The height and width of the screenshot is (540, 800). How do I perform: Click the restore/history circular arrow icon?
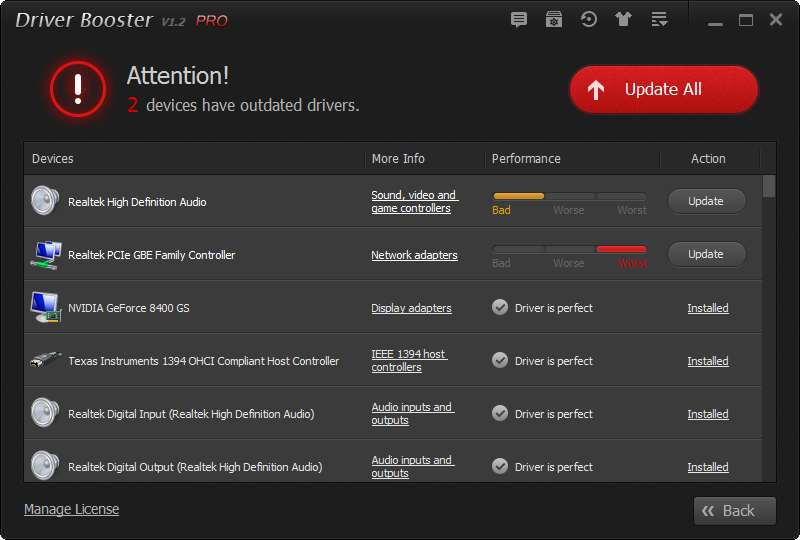589,20
